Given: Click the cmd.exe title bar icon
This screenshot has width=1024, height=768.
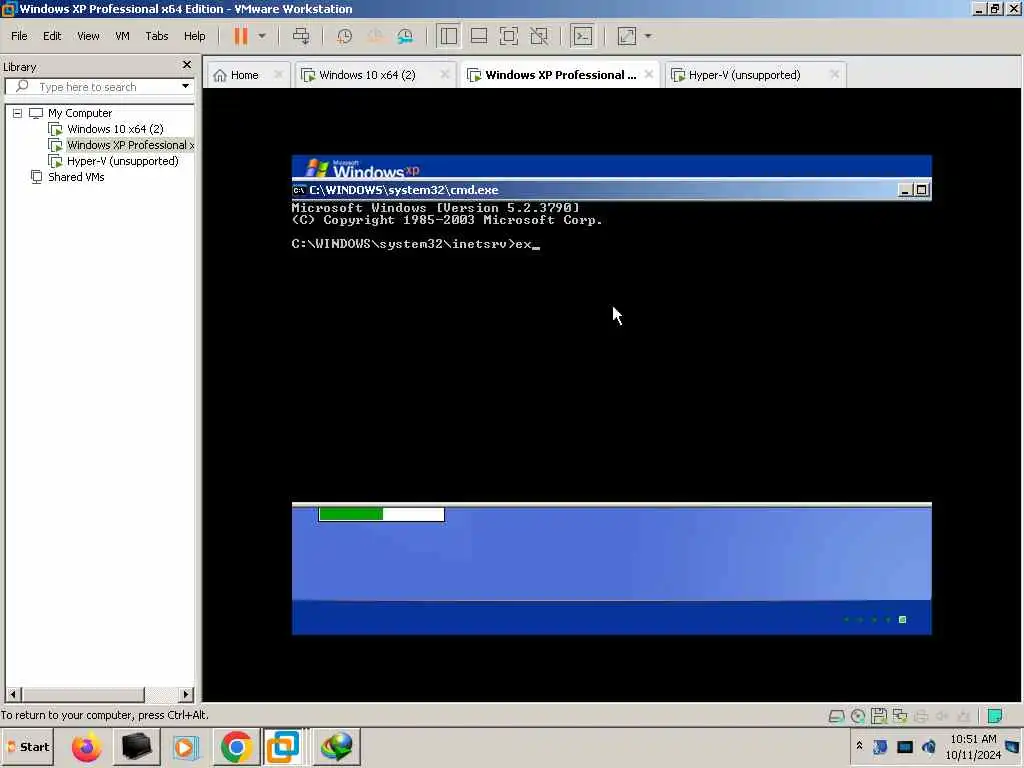Looking at the screenshot, I should click(299, 190).
